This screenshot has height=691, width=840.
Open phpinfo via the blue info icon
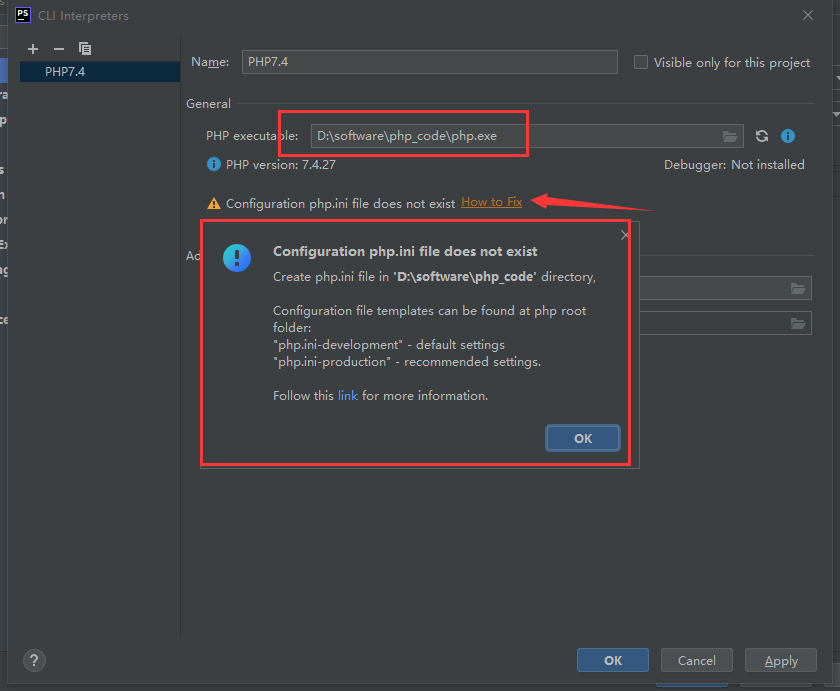click(x=787, y=135)
